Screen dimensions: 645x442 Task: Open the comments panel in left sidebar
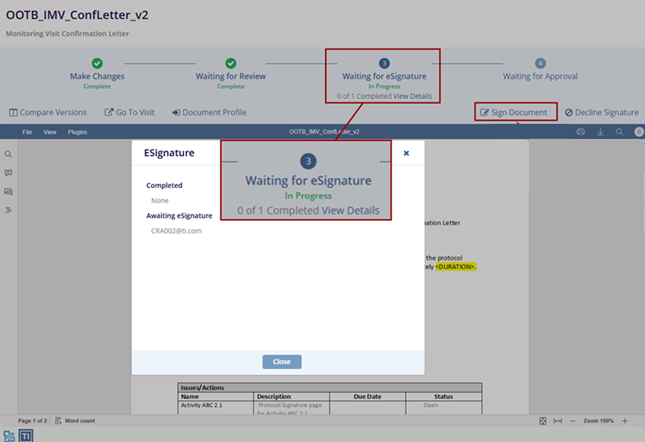[9, 173]
